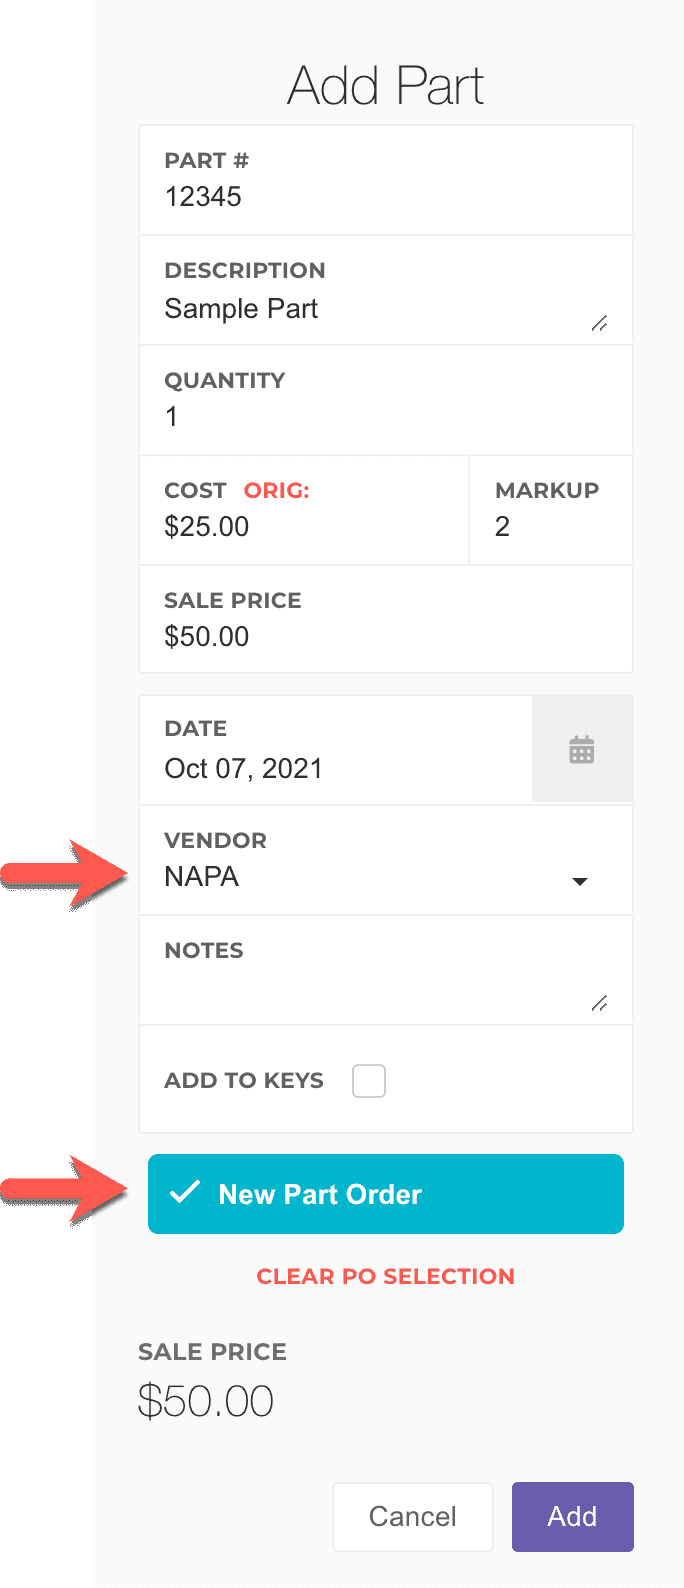684x1588 pixels.
Task: Tick the Add to Keys checkbox
Action: pyautogui.click(x=369, y=1081)
